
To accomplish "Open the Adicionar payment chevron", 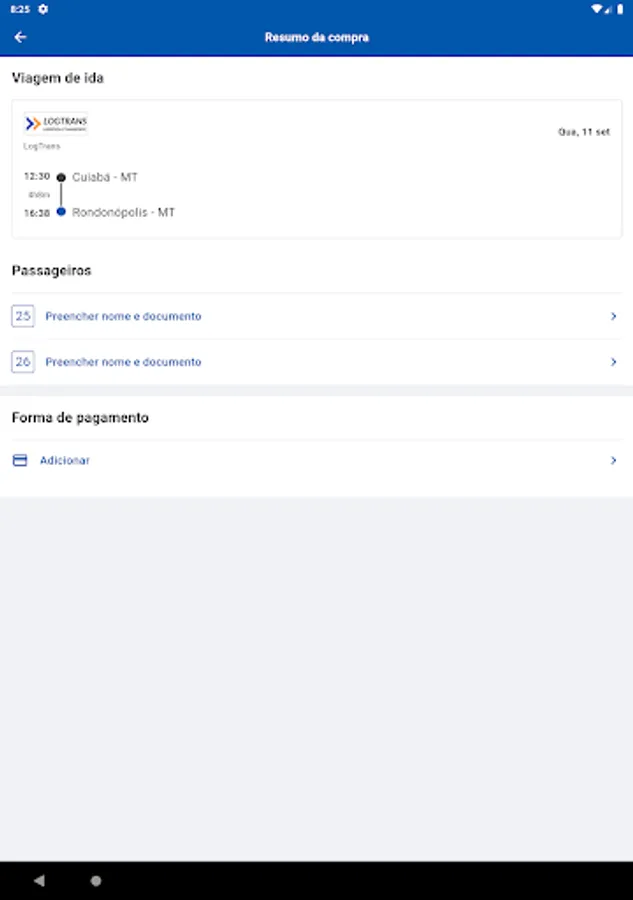I will pos(614,460).
